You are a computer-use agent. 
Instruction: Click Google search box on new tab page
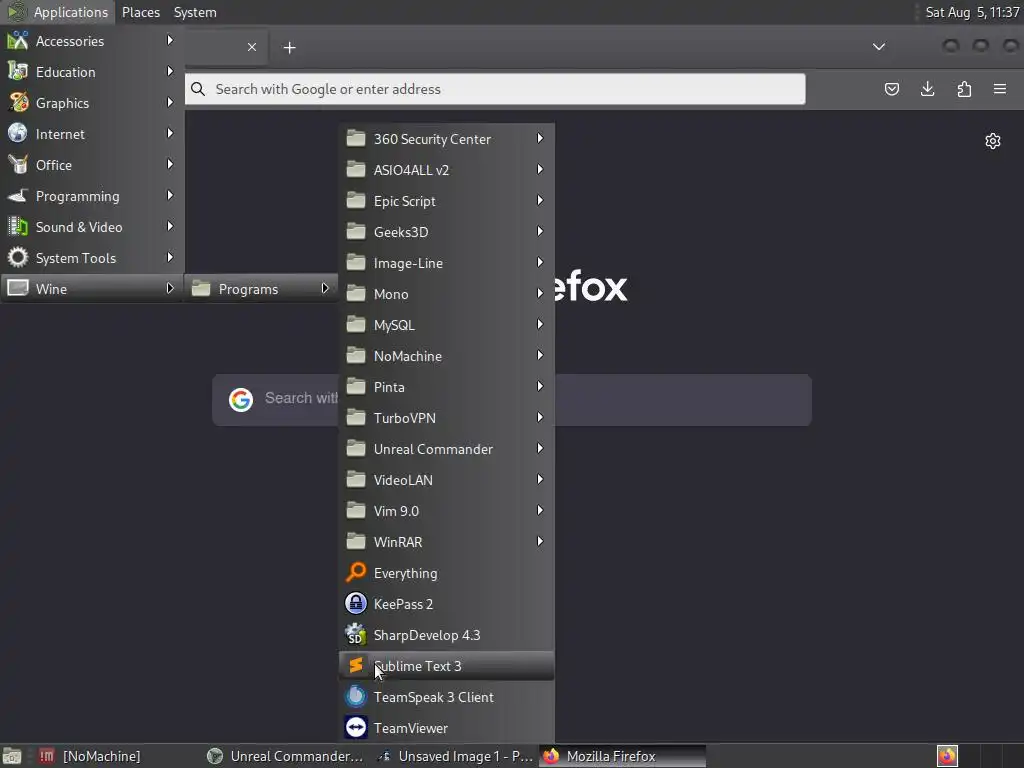[x=512, y=400]
